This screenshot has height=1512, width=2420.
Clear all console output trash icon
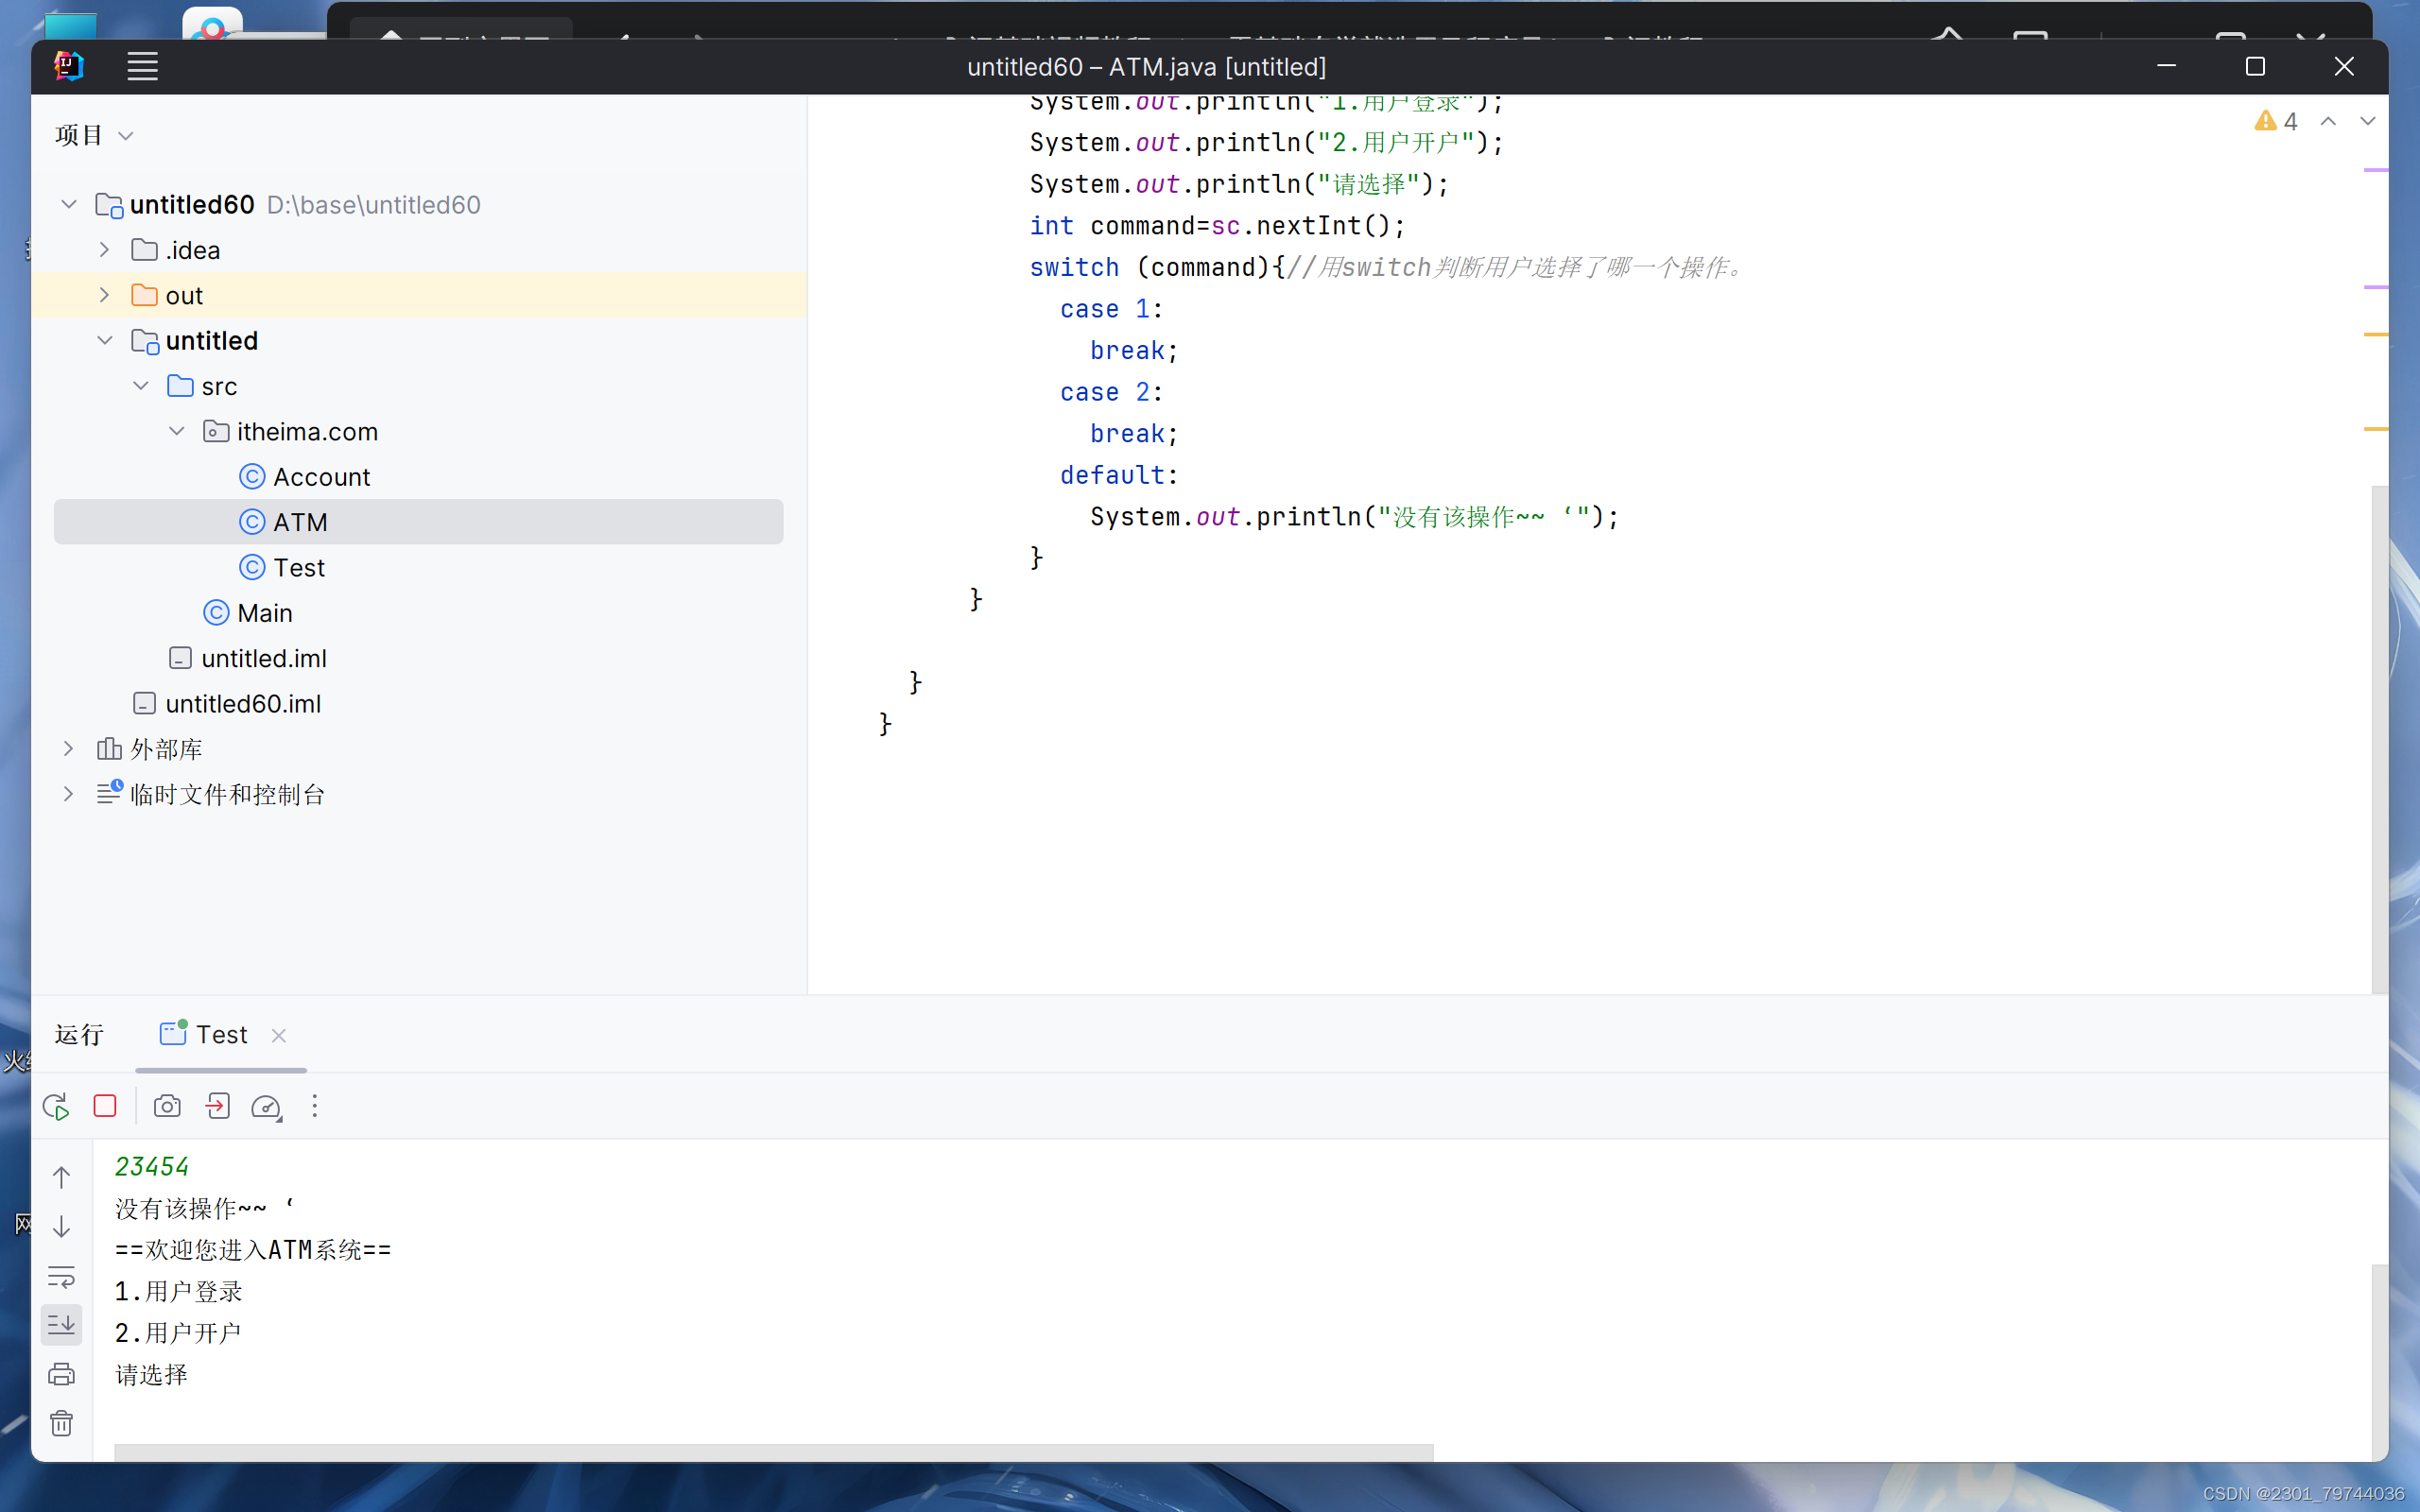coord(62,1423)
